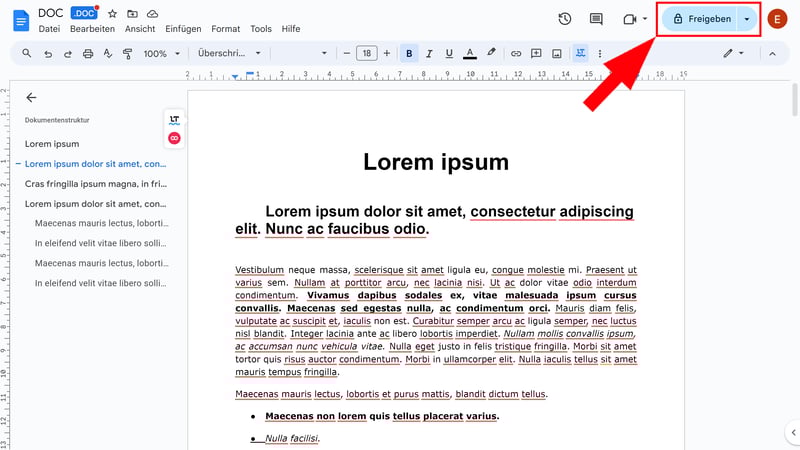This screenshot has width=800, height=450.
Task: Click the Freigeben share button
Action: pos(701,19)
